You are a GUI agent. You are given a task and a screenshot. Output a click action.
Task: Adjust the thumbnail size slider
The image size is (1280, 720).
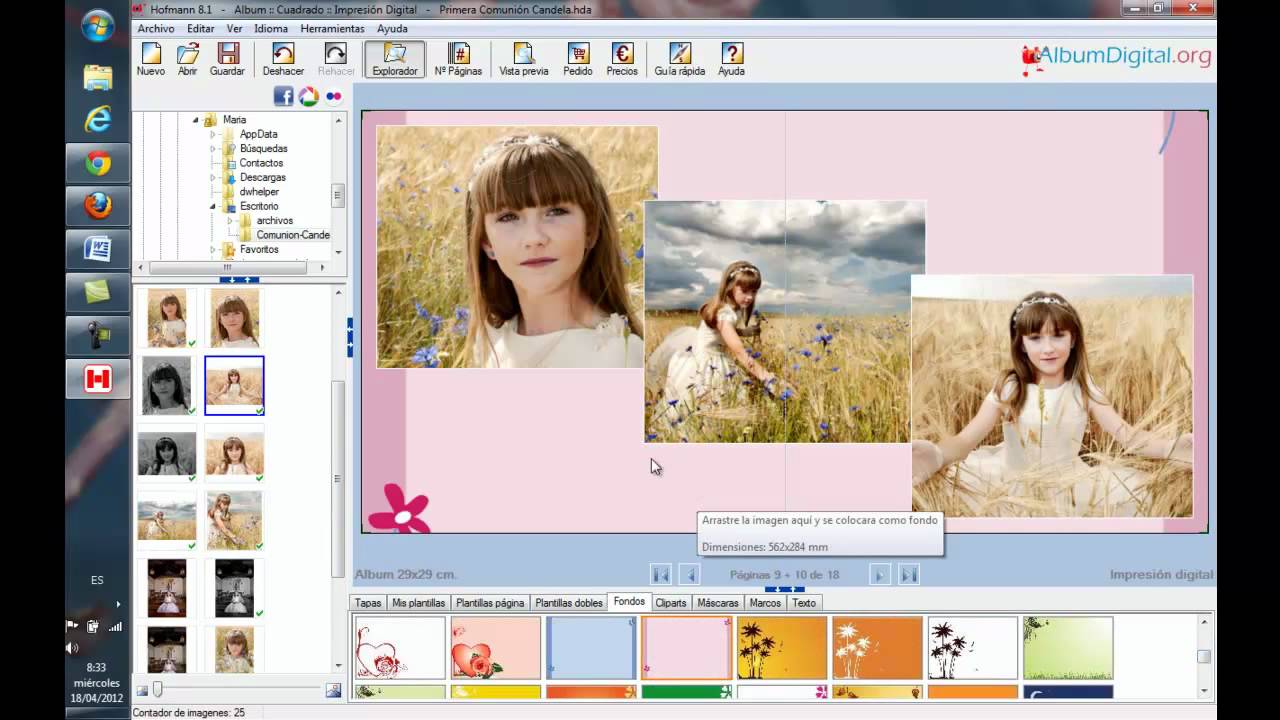(157, 690)
